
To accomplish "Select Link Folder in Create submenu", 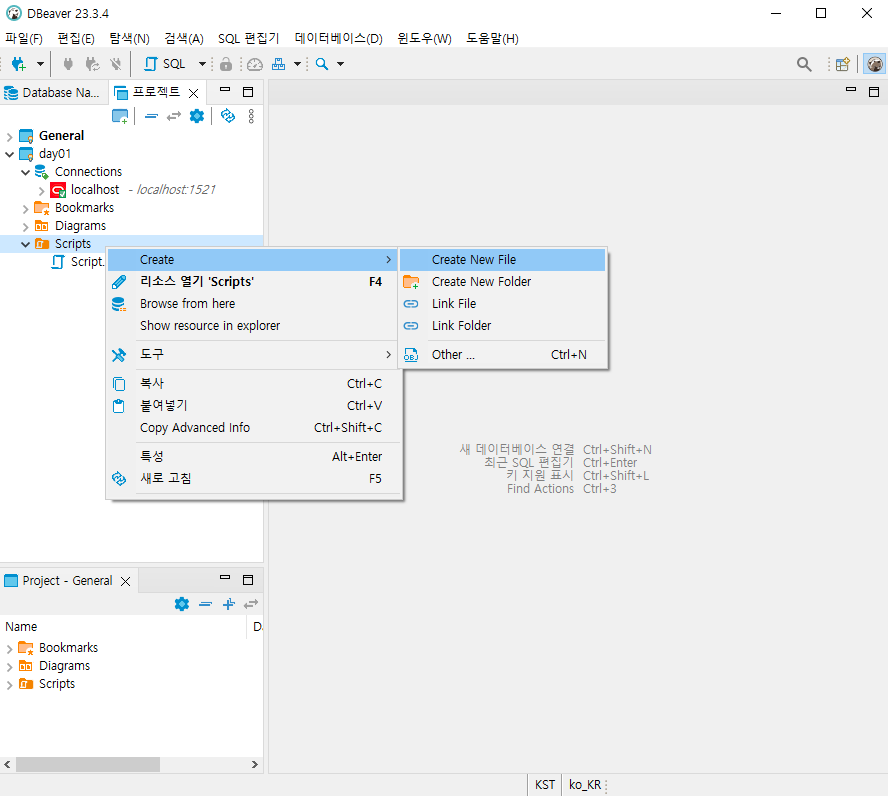I will pos(503,326).
